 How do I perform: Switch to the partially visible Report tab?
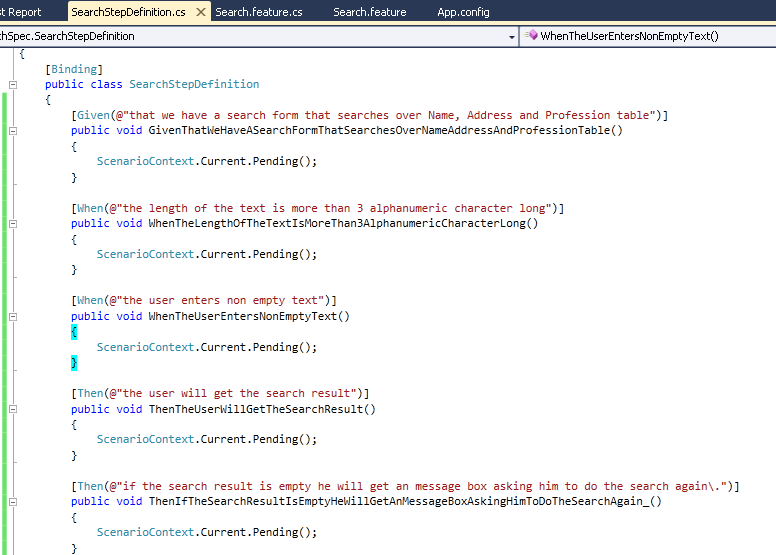click(x=21, y=12)
